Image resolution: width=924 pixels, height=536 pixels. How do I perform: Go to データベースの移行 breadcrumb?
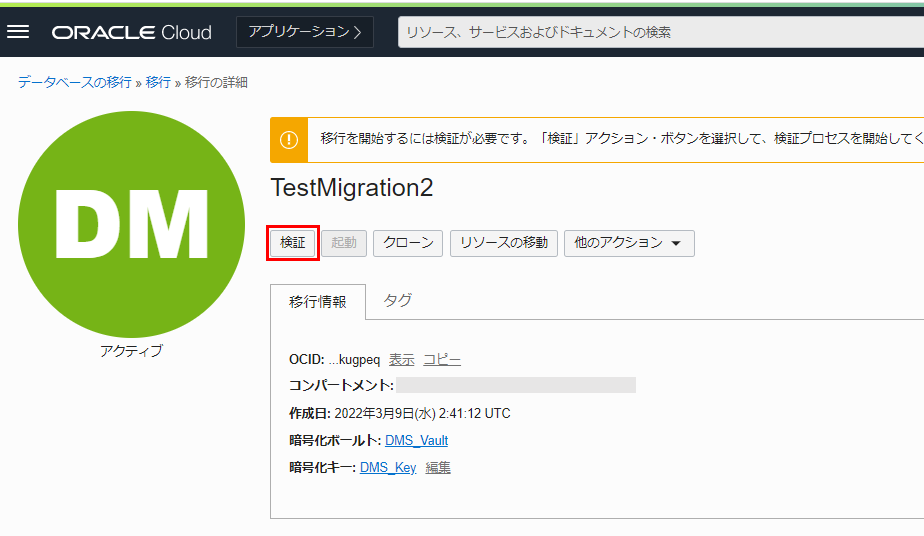point(74,82)
